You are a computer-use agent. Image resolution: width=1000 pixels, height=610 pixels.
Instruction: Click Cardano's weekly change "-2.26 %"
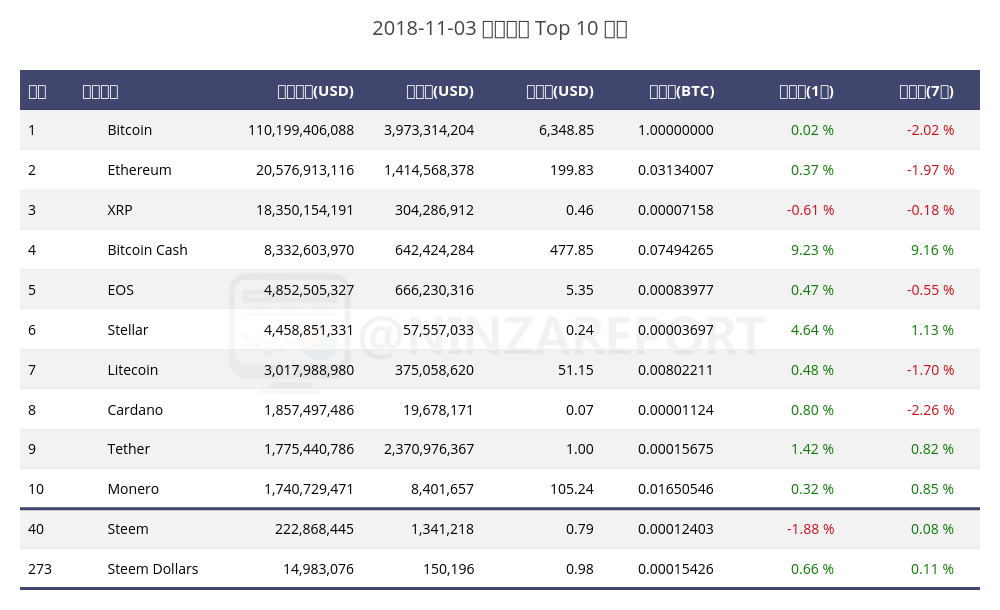point(930,410)
